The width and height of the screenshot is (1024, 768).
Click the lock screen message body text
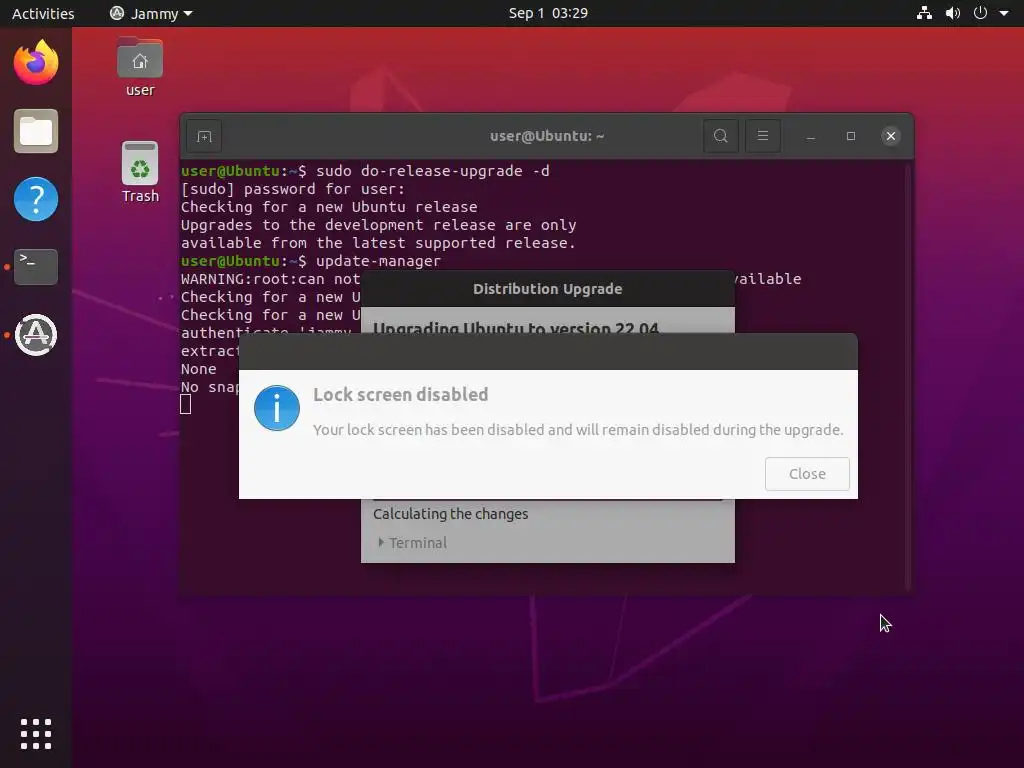578,430
